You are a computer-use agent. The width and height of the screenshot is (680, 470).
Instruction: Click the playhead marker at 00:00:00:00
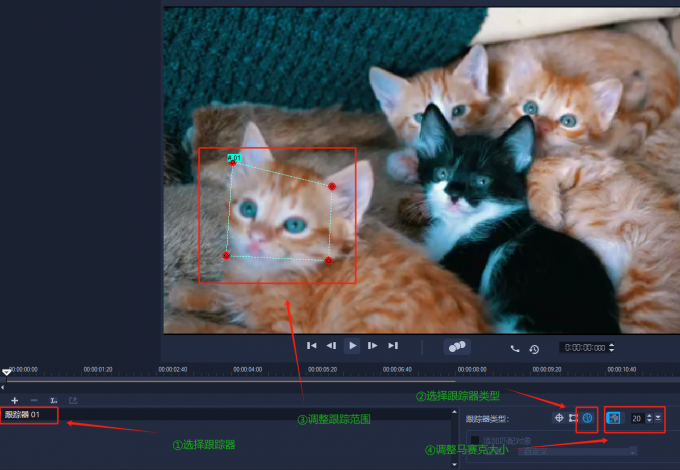pyautogui.click(x=7, y=372)
